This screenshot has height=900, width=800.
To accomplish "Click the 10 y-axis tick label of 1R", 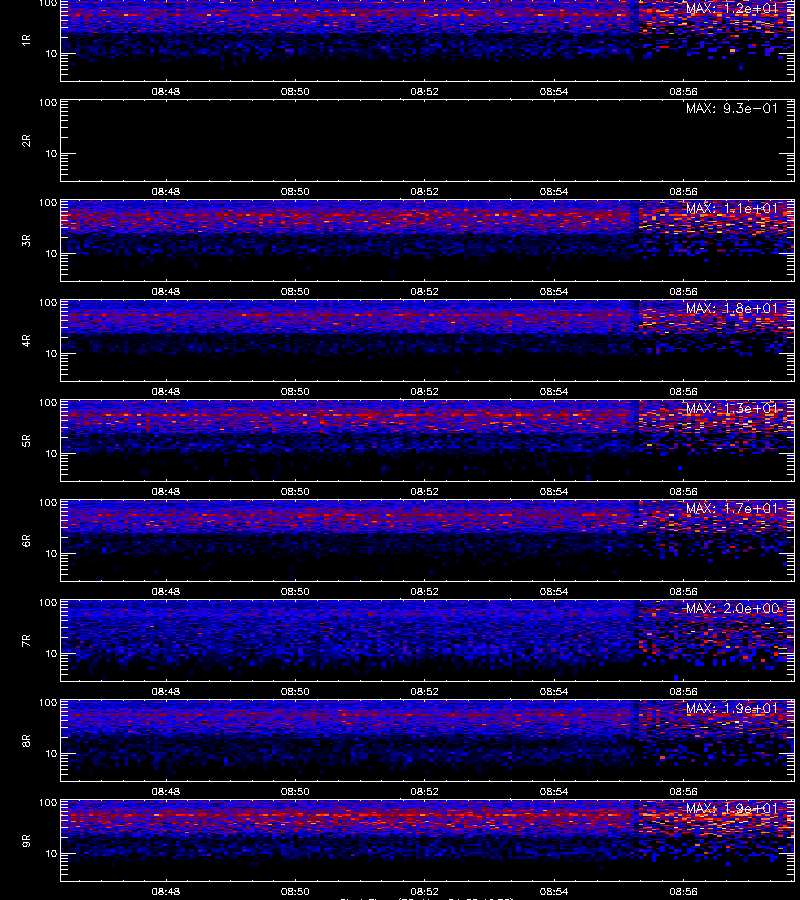I will coord(51,54).
